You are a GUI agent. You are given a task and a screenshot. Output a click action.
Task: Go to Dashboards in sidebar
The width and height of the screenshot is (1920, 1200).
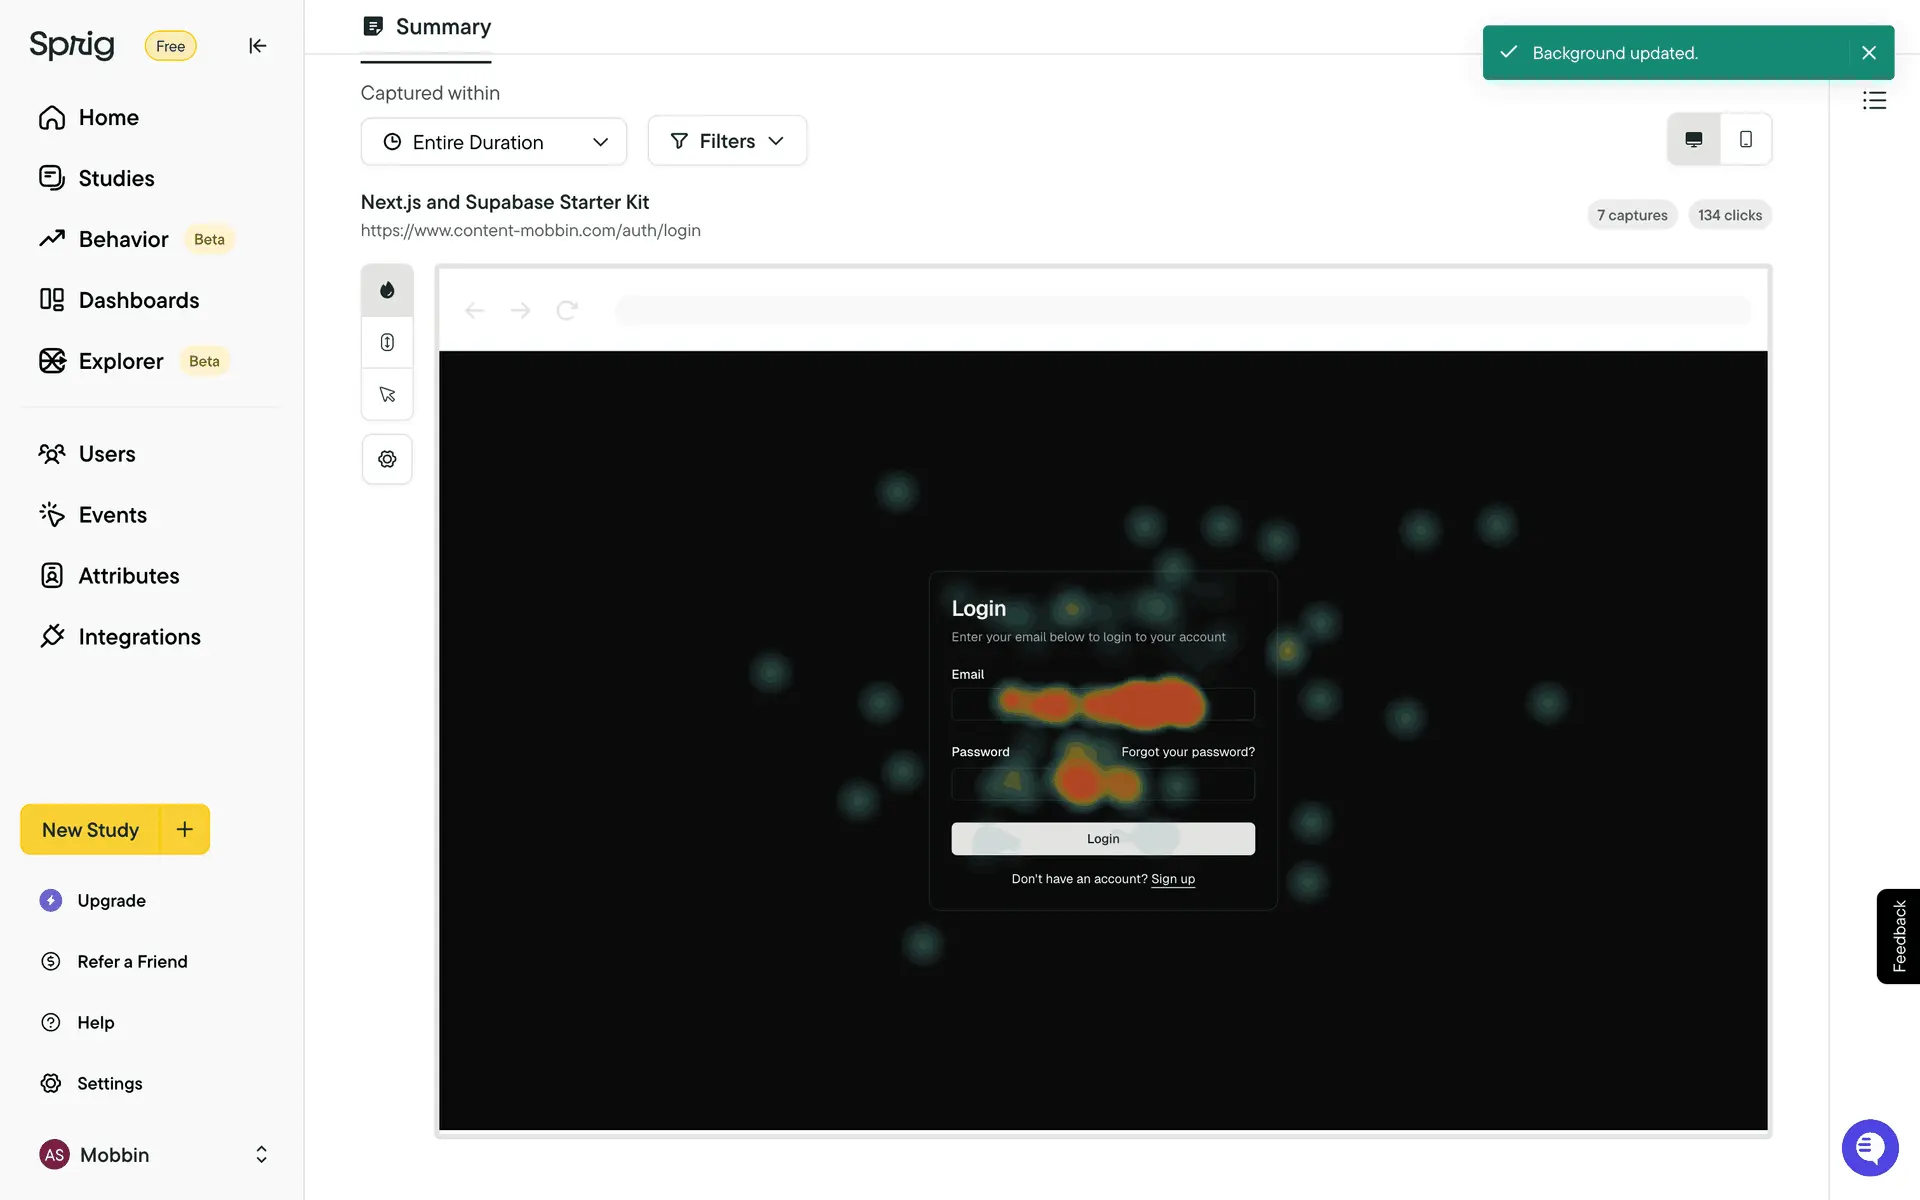point(138,300)
